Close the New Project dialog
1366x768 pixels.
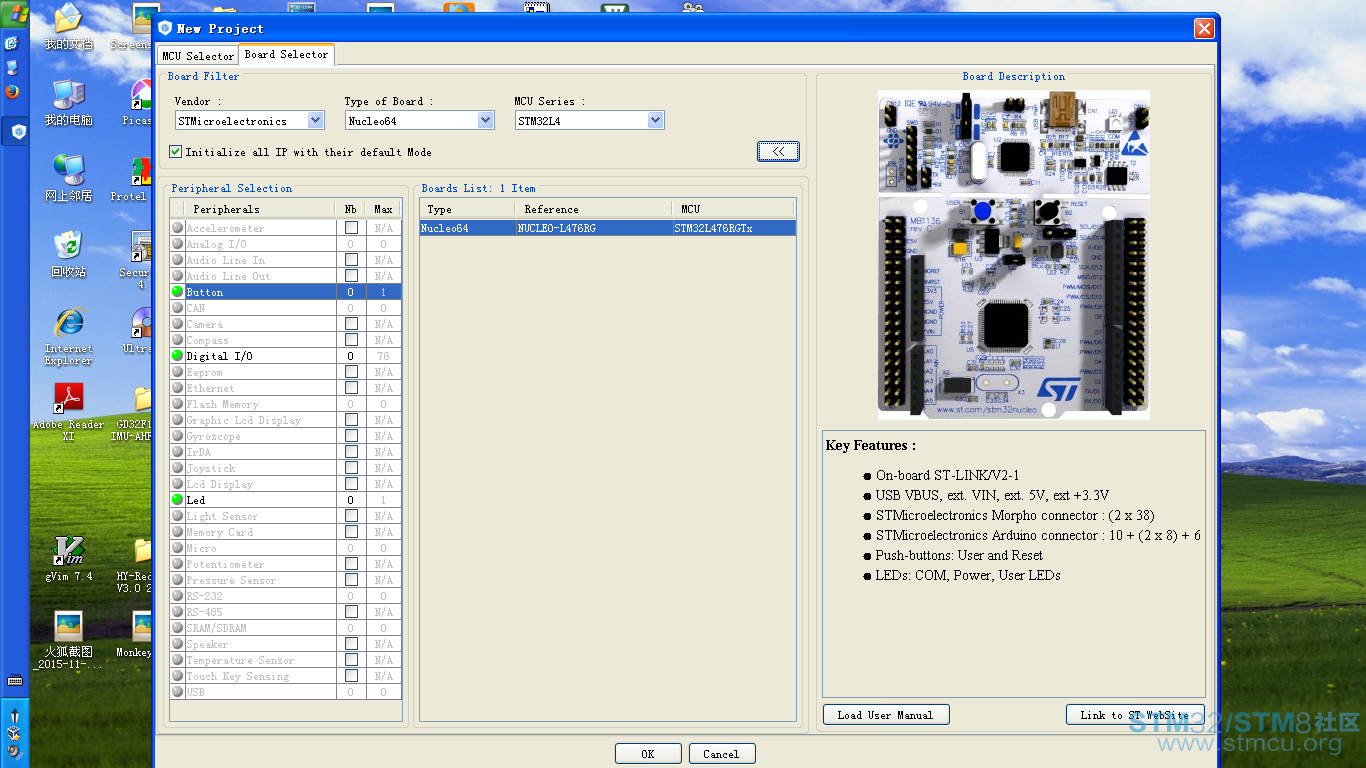pyautogui.click(x=1204, y=29)
